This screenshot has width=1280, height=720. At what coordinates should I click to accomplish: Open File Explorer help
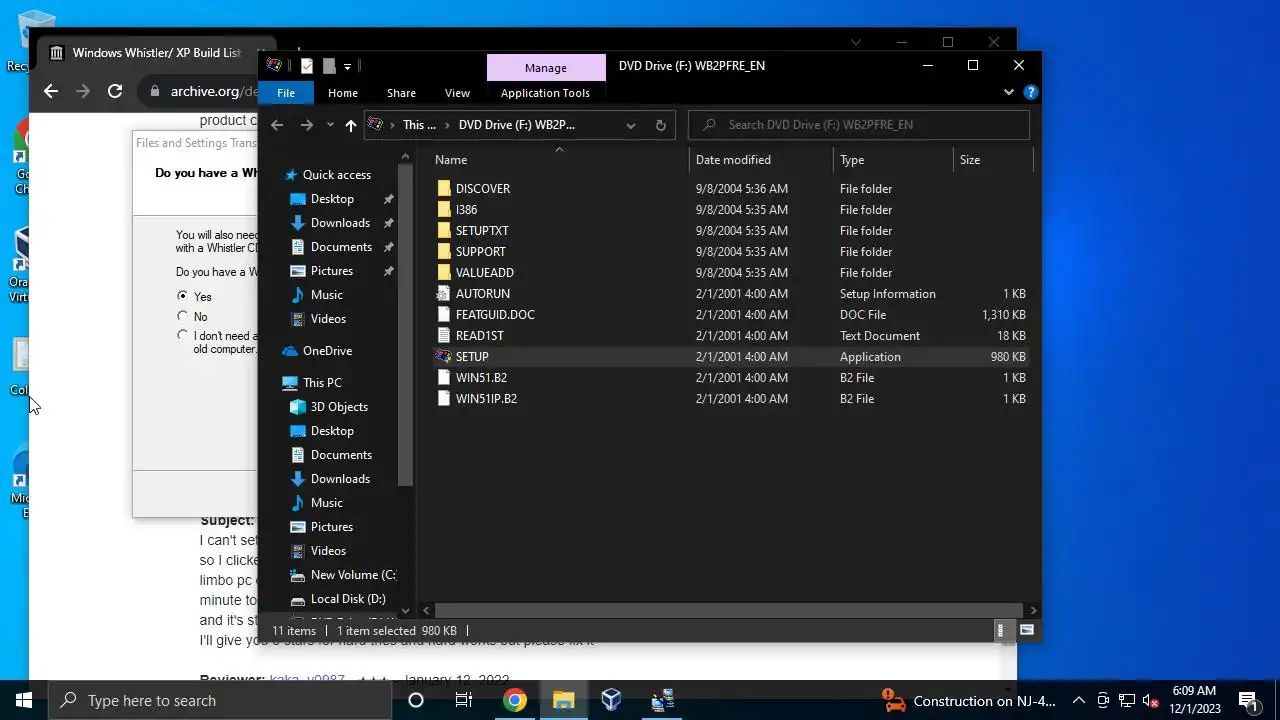tap(1031, 92)
